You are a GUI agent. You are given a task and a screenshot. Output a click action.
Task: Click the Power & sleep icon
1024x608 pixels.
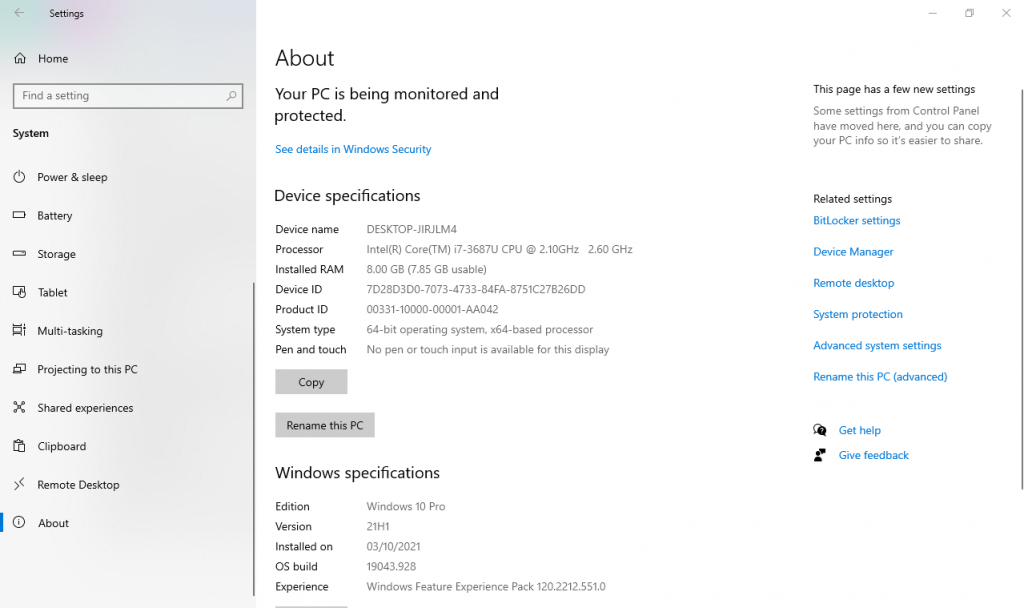pyautogui.click(x=19, y=177)
